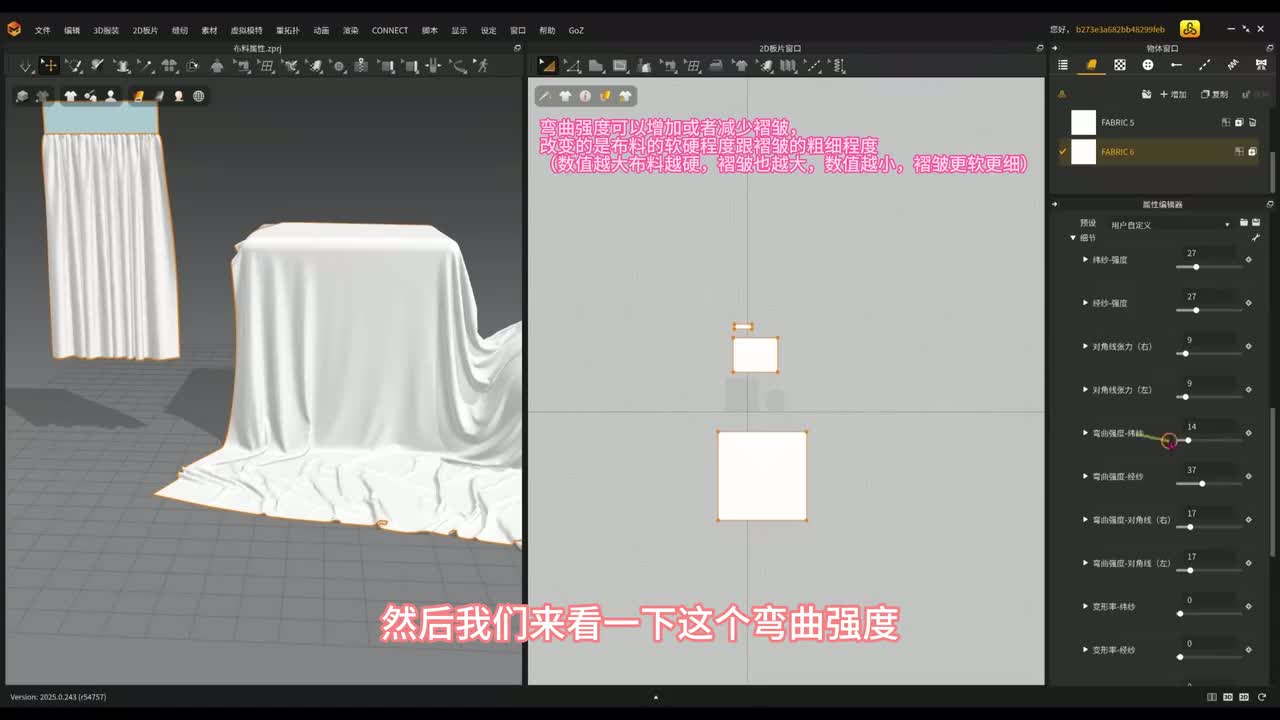
Task: Click the pen icon in 2D view overlay
Action: (x=545, y=96)
